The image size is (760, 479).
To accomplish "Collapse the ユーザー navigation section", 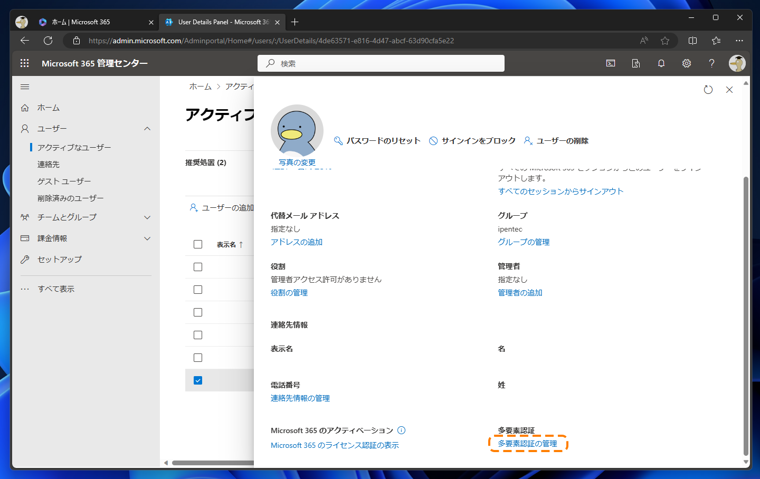I will pyautogui.click(x=147, y=129).
